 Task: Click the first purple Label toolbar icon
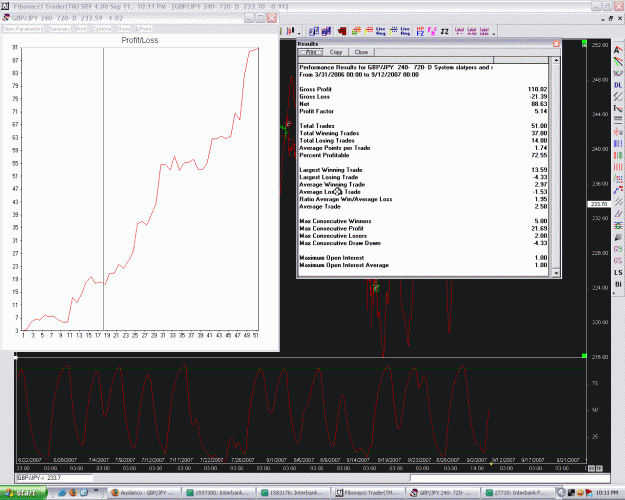tap(460, 31)
